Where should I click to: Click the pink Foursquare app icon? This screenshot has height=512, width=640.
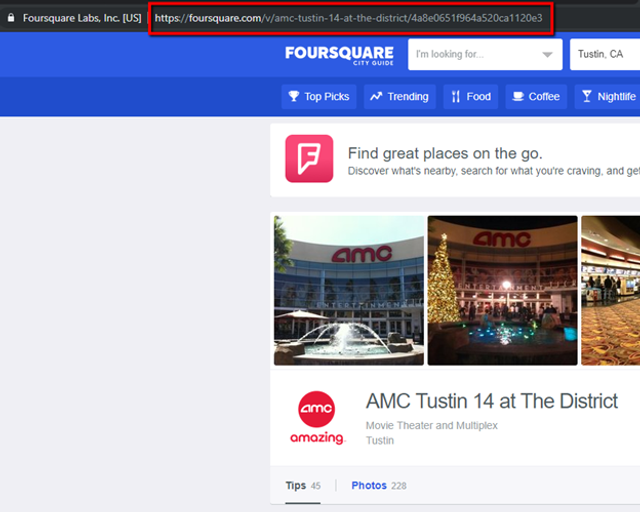click(309, 159)
